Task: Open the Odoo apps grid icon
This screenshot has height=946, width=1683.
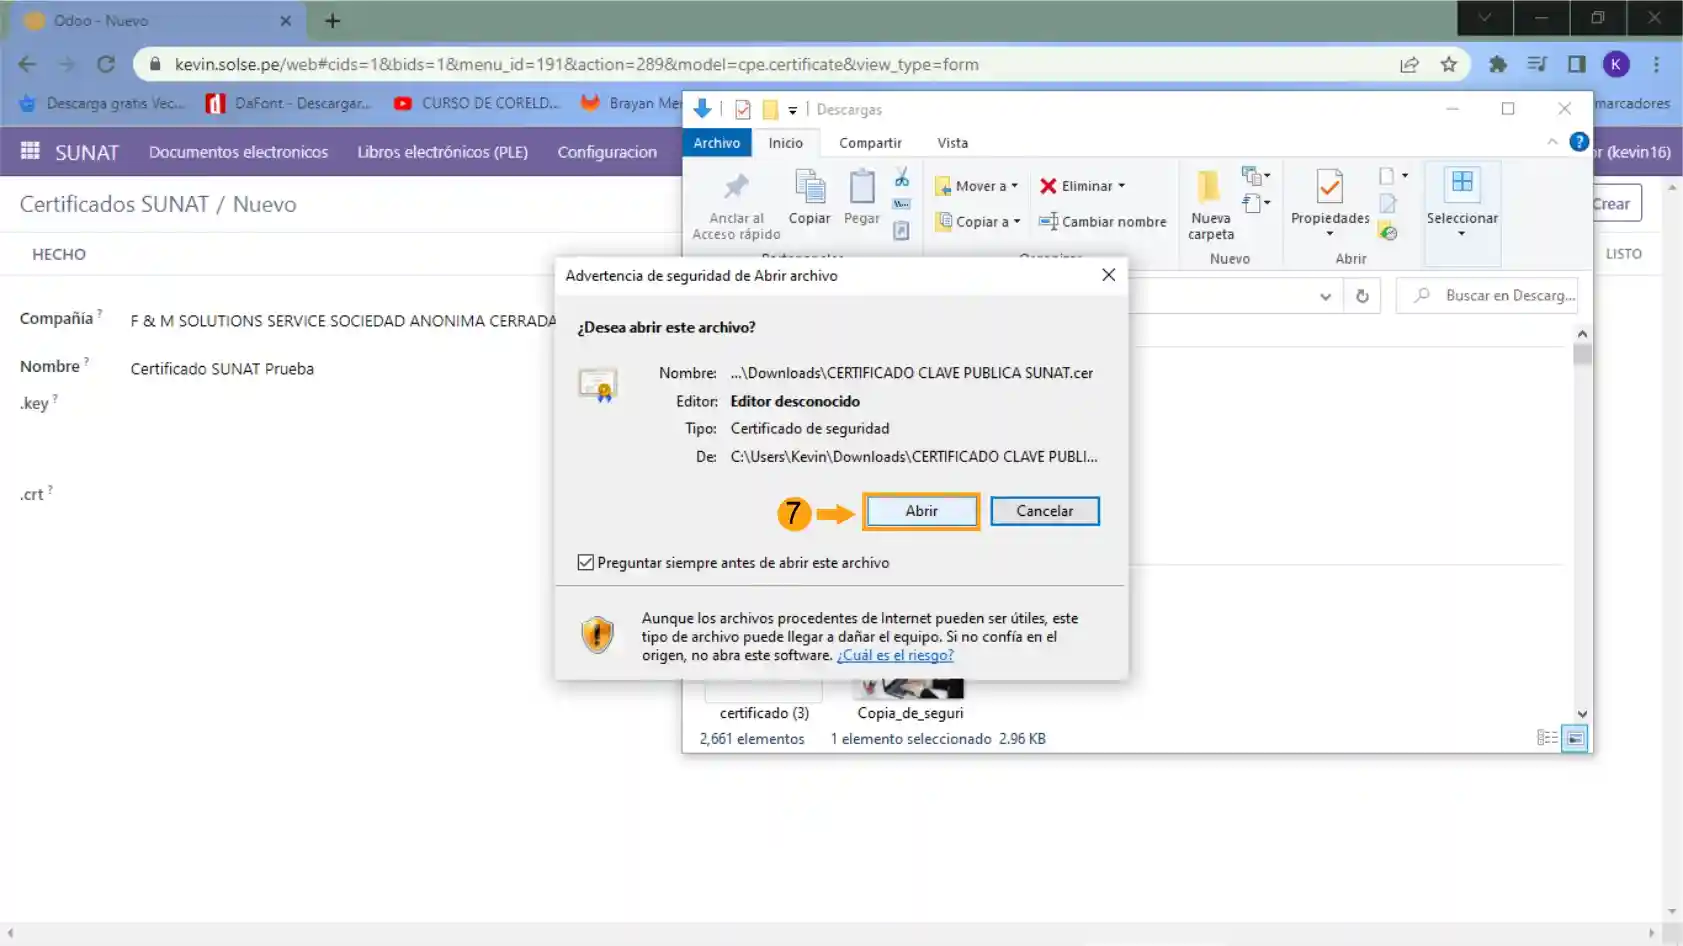Action: tap(30, 151)
